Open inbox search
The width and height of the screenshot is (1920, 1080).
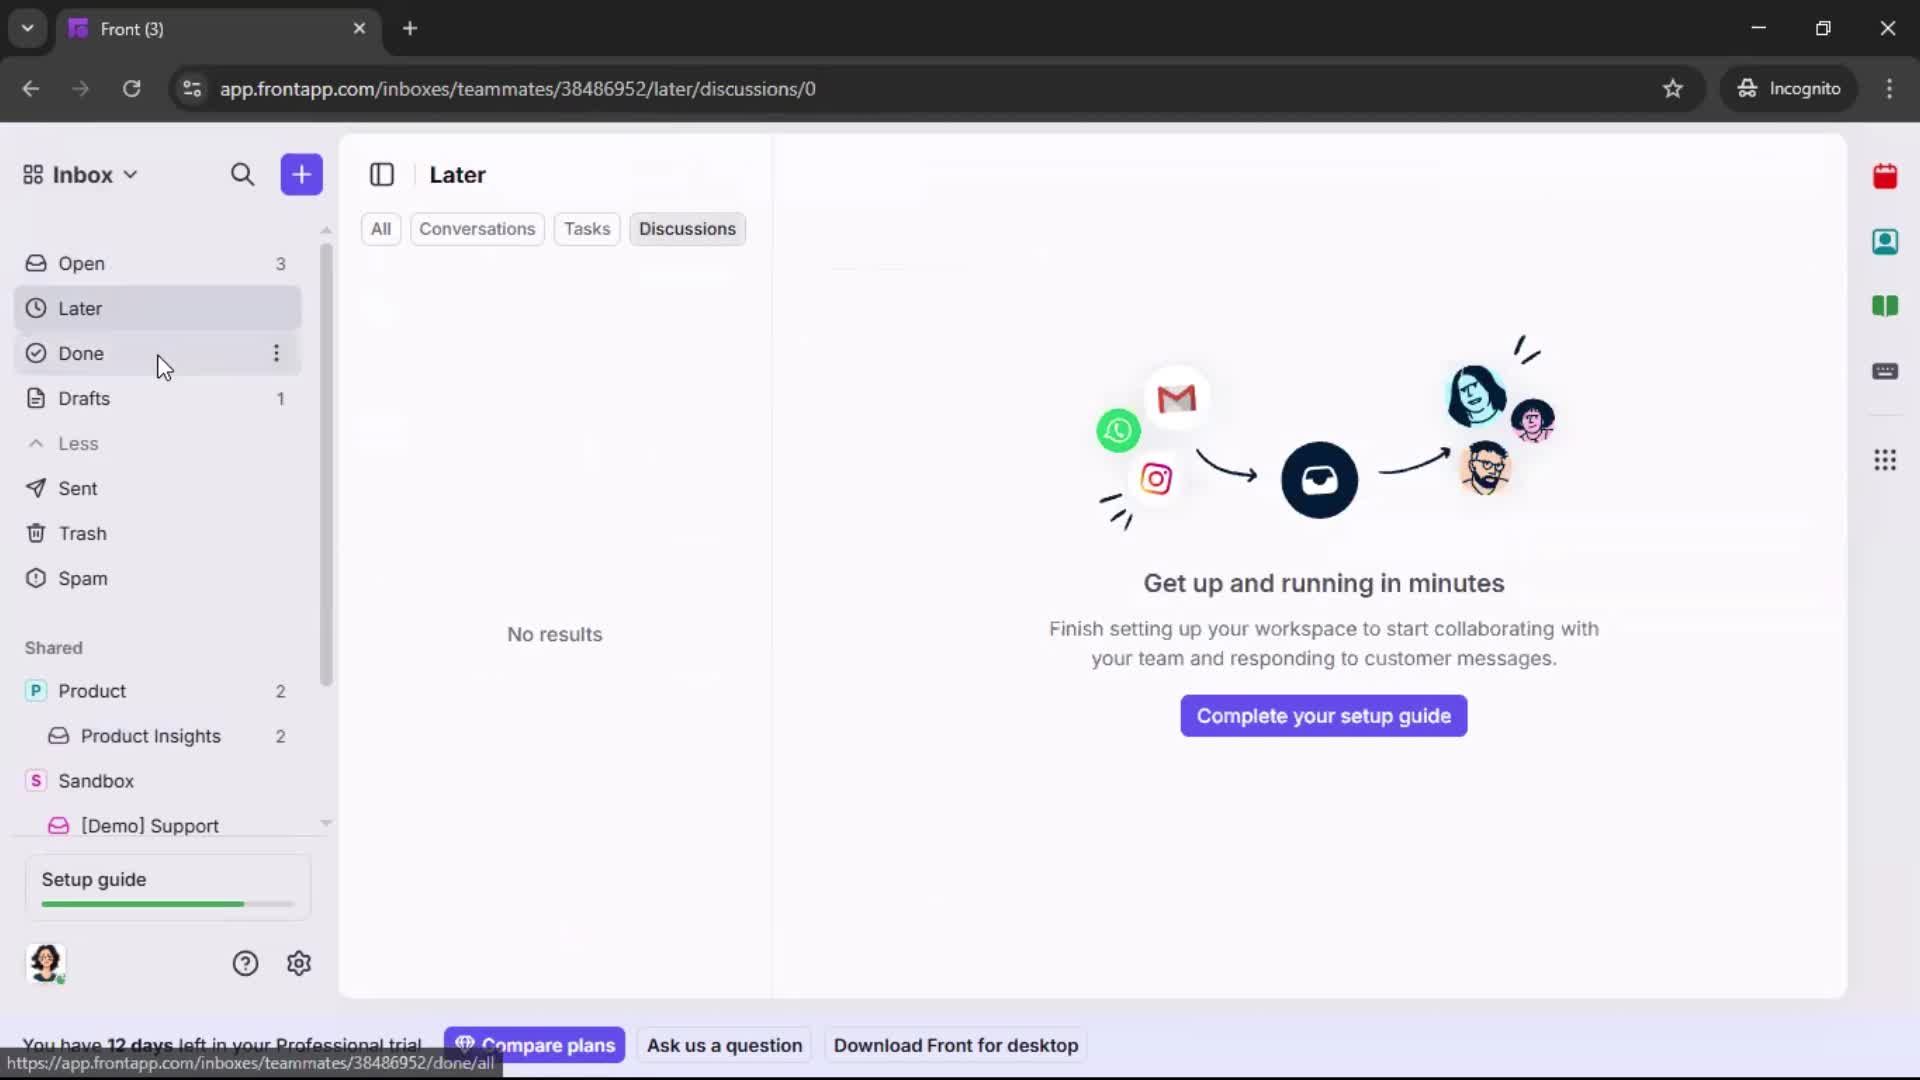(x=243, y=174)
